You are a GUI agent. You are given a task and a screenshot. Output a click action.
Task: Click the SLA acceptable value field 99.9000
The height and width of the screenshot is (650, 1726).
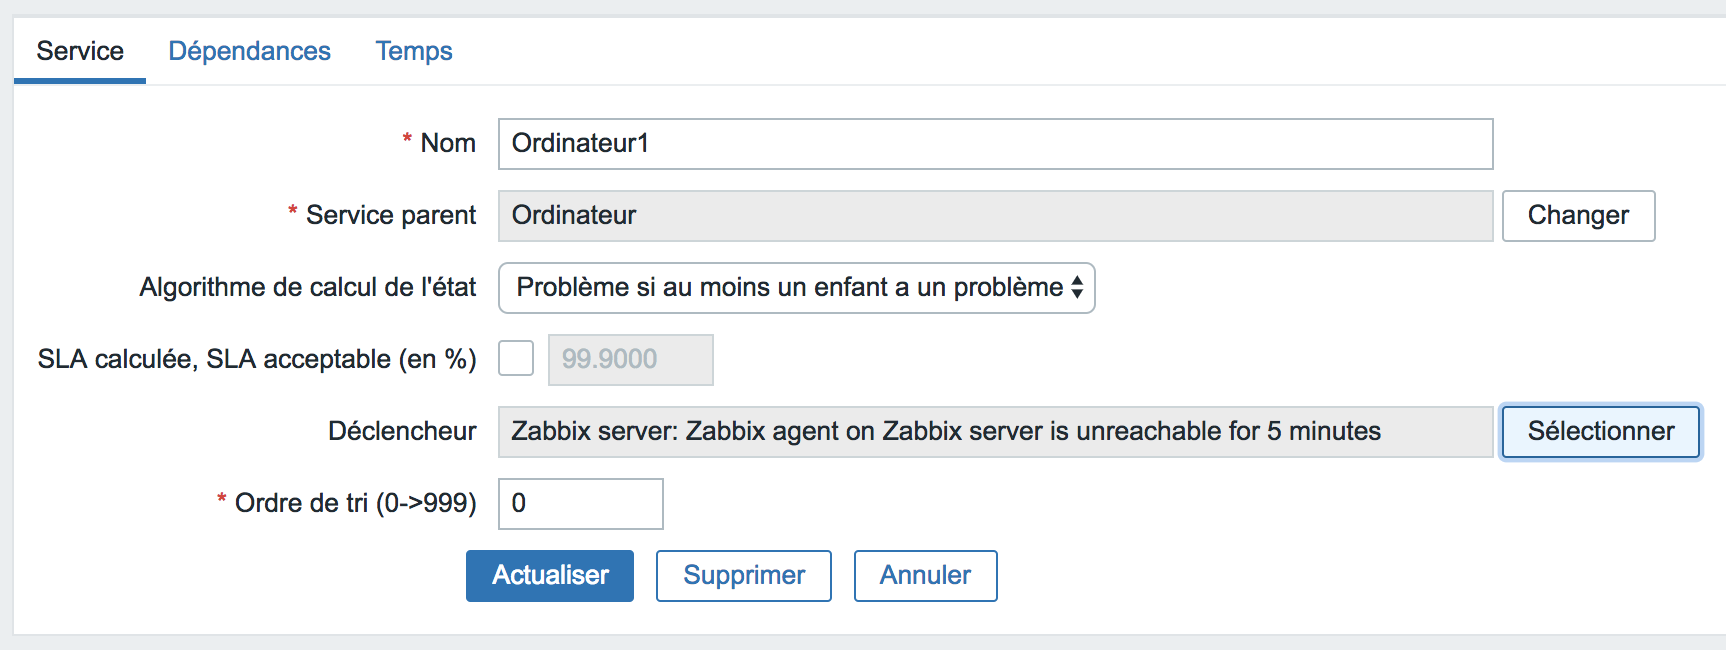pos(630,360)
